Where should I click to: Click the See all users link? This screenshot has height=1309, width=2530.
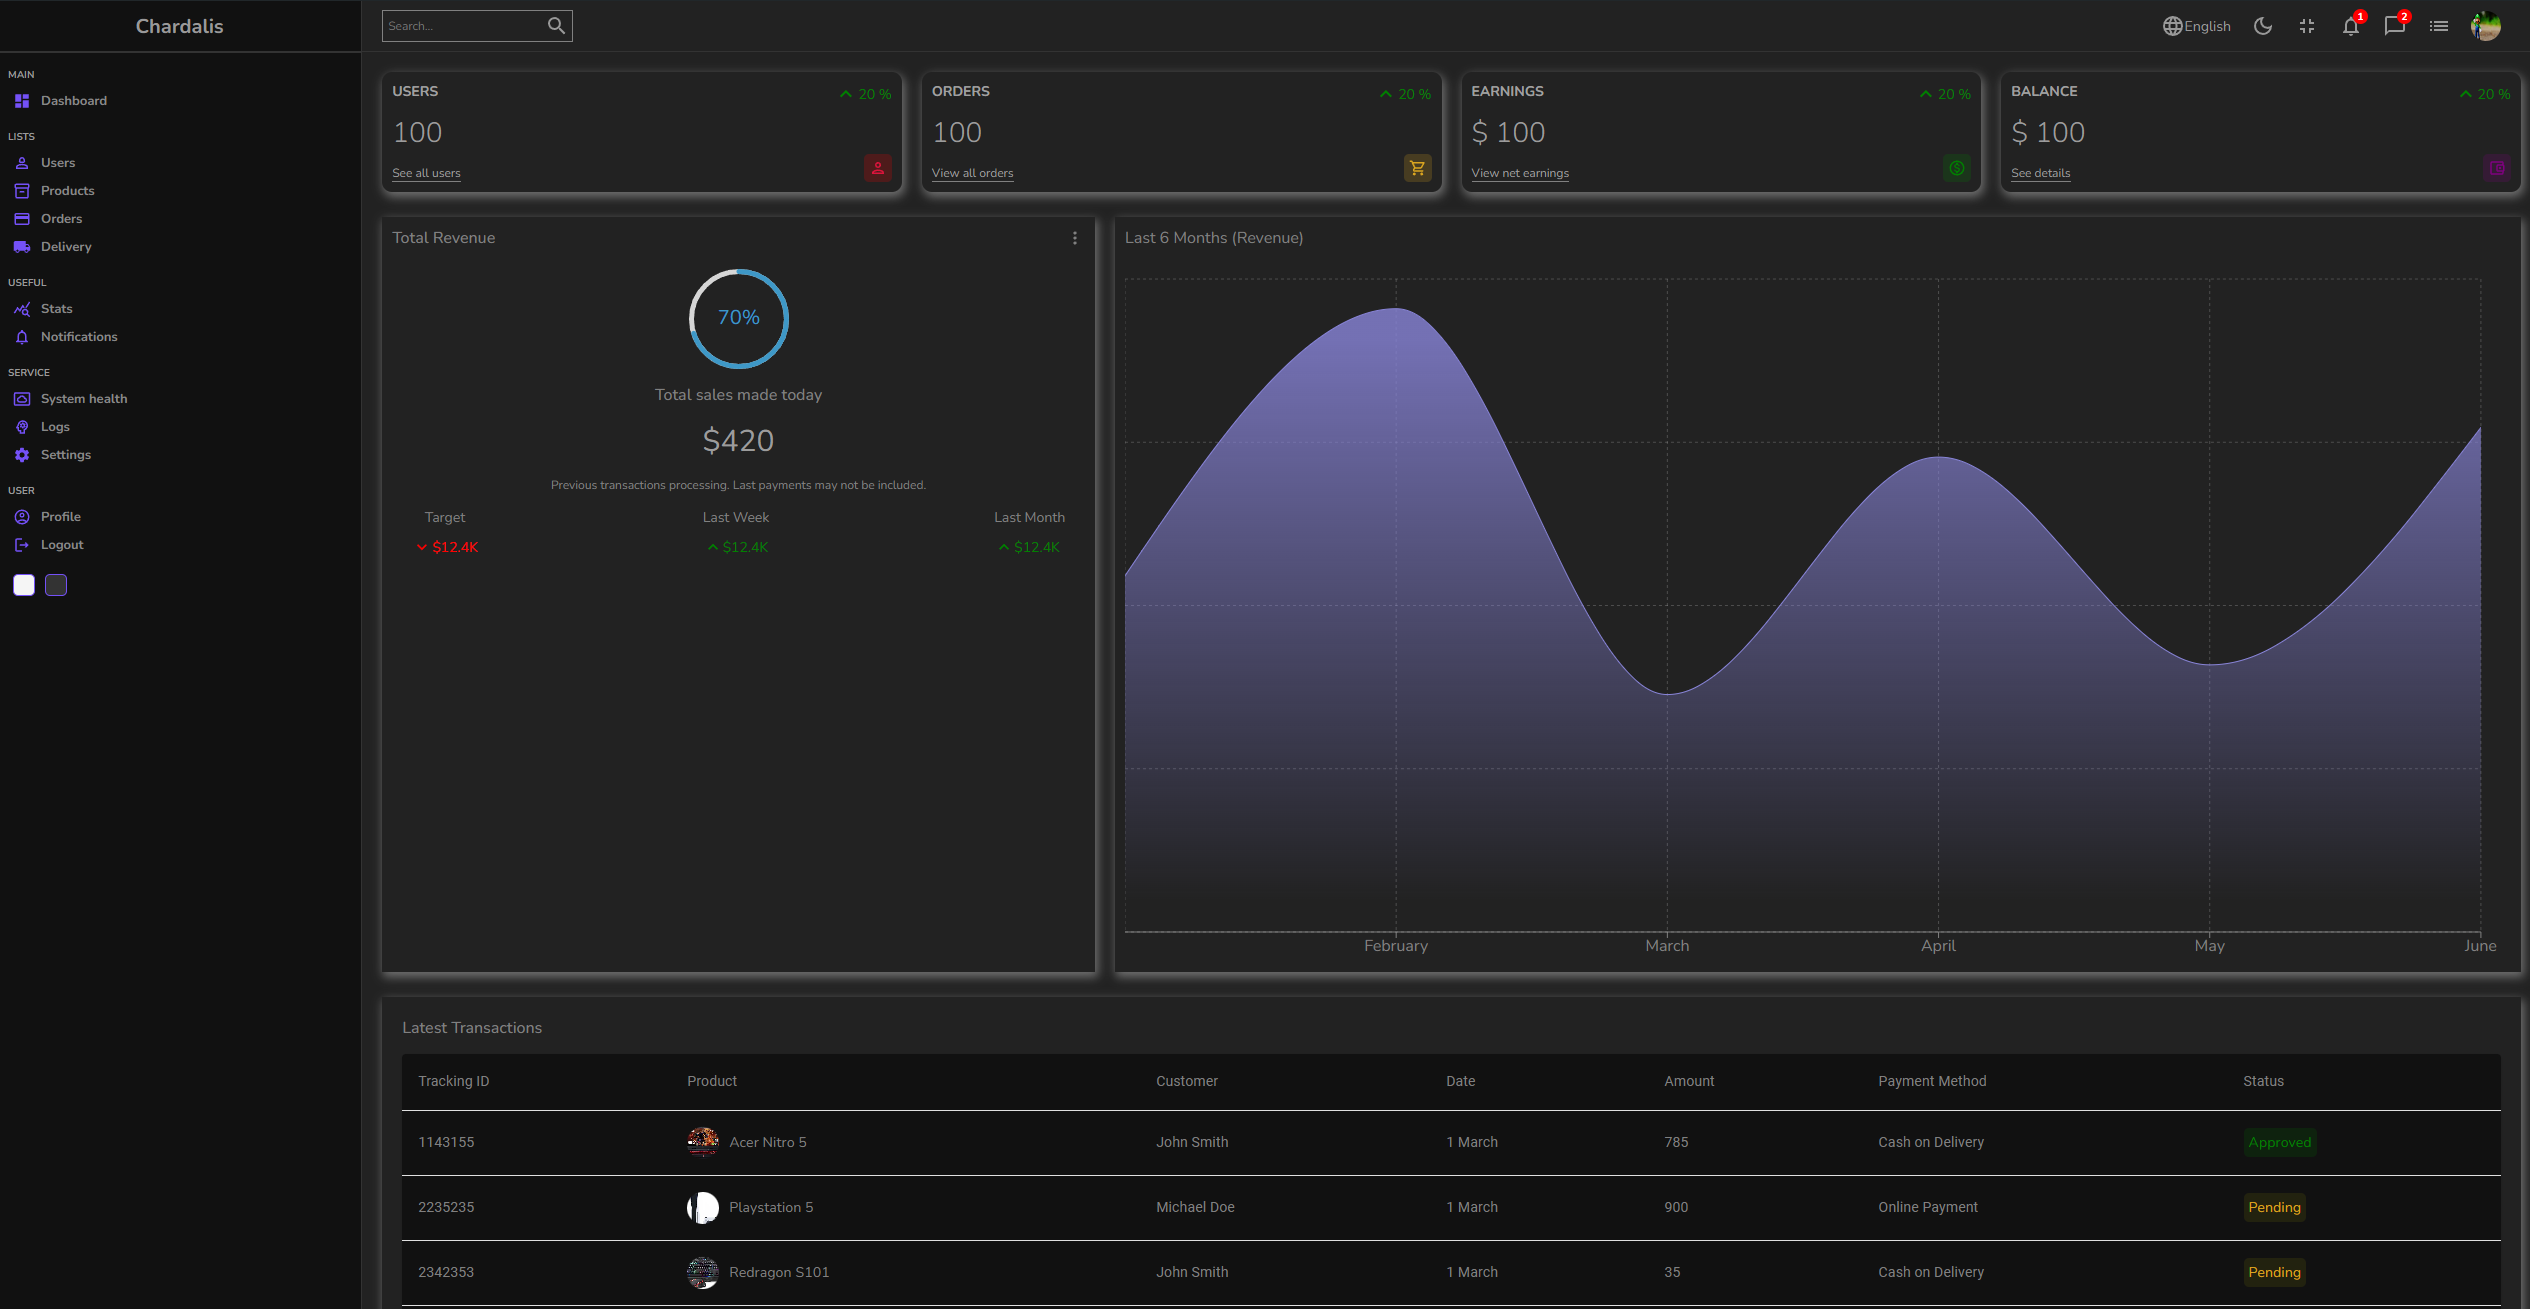pyautogui.click(x=426, y=173)
